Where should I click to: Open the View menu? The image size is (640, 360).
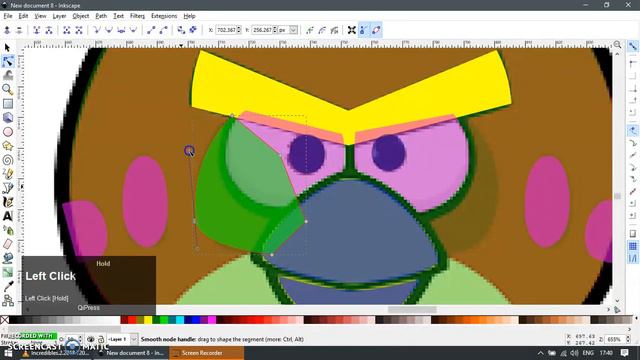[x=40, y=16]
